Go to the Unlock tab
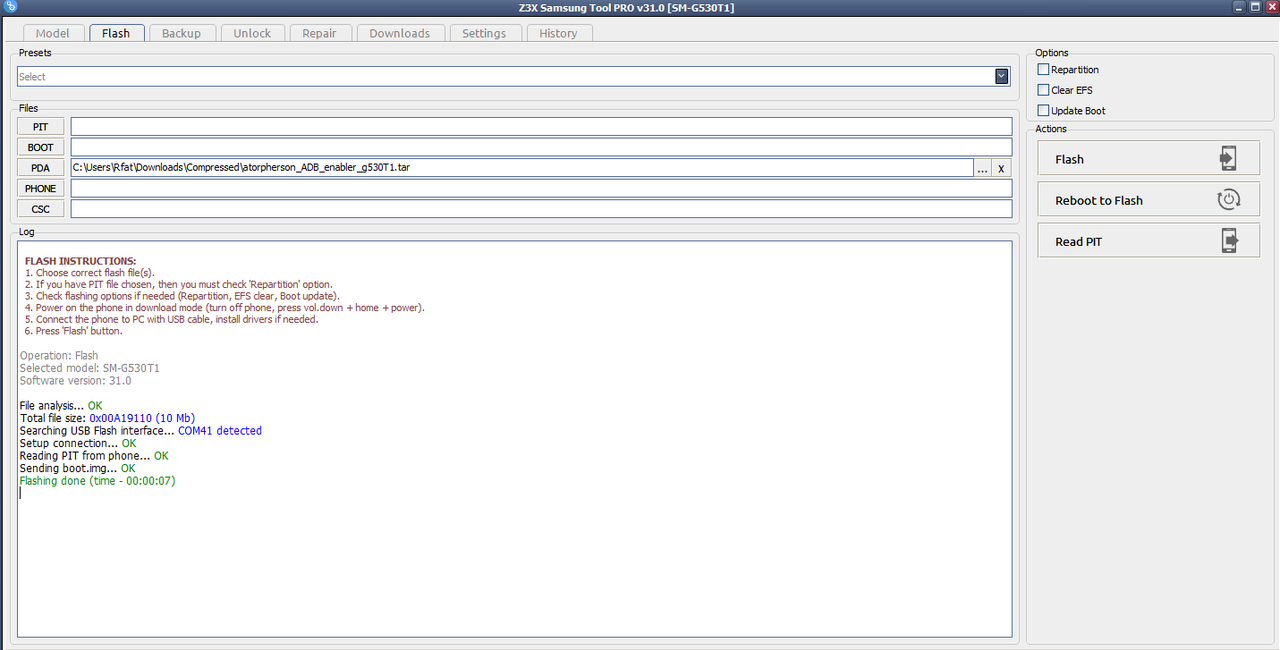This screenshot has height=650, width=1280. (x=252, y=33)
